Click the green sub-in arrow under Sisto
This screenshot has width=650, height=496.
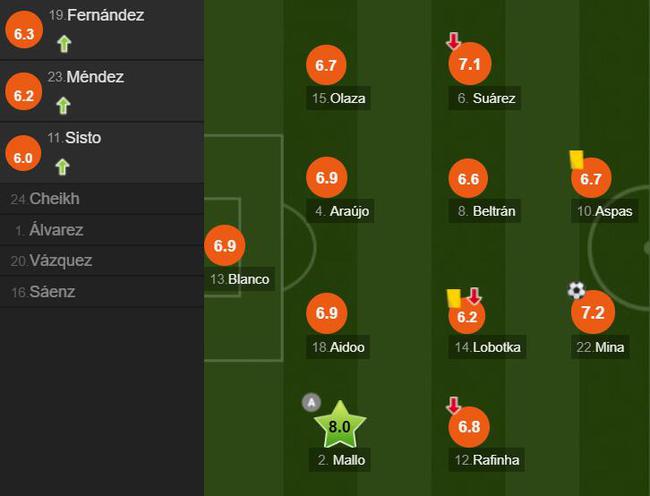pyautogui.click(x=62, y=167)
